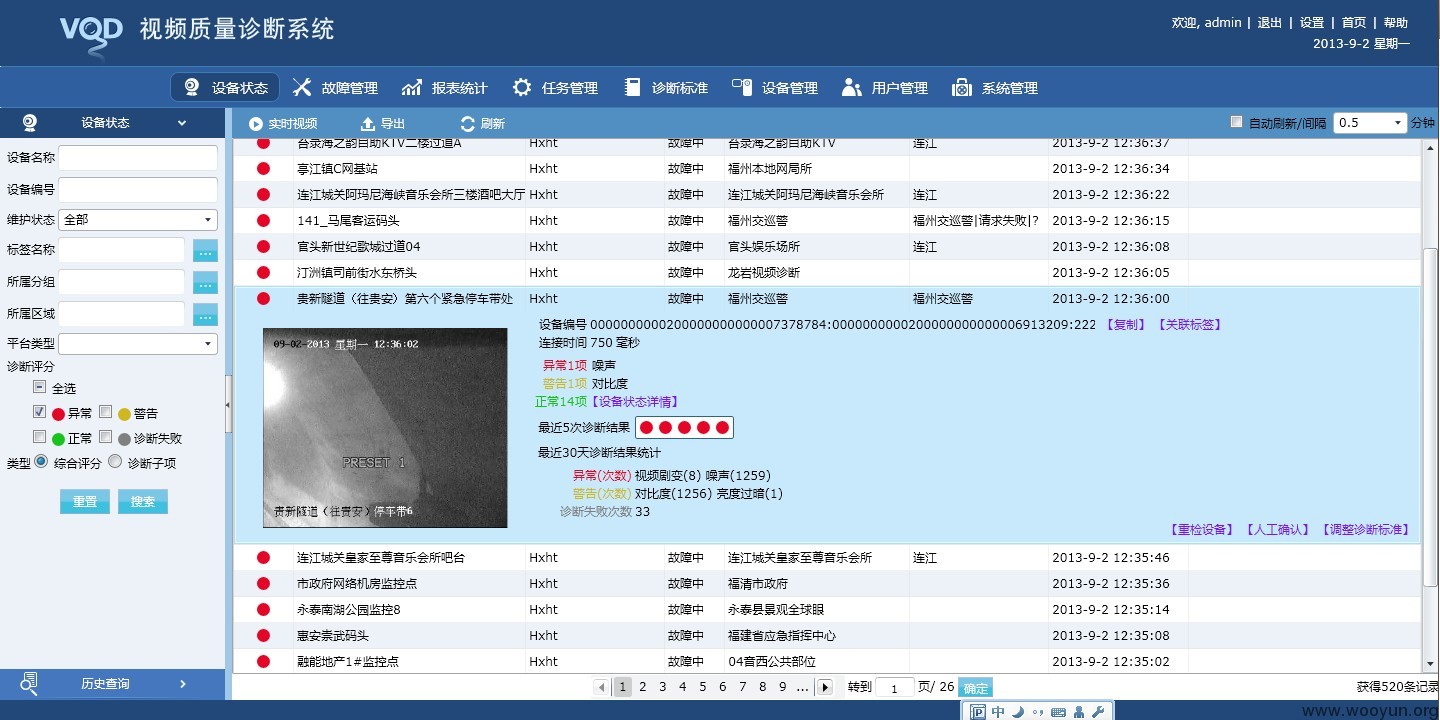Select the 诊断子项 radio button

(115, 462)
